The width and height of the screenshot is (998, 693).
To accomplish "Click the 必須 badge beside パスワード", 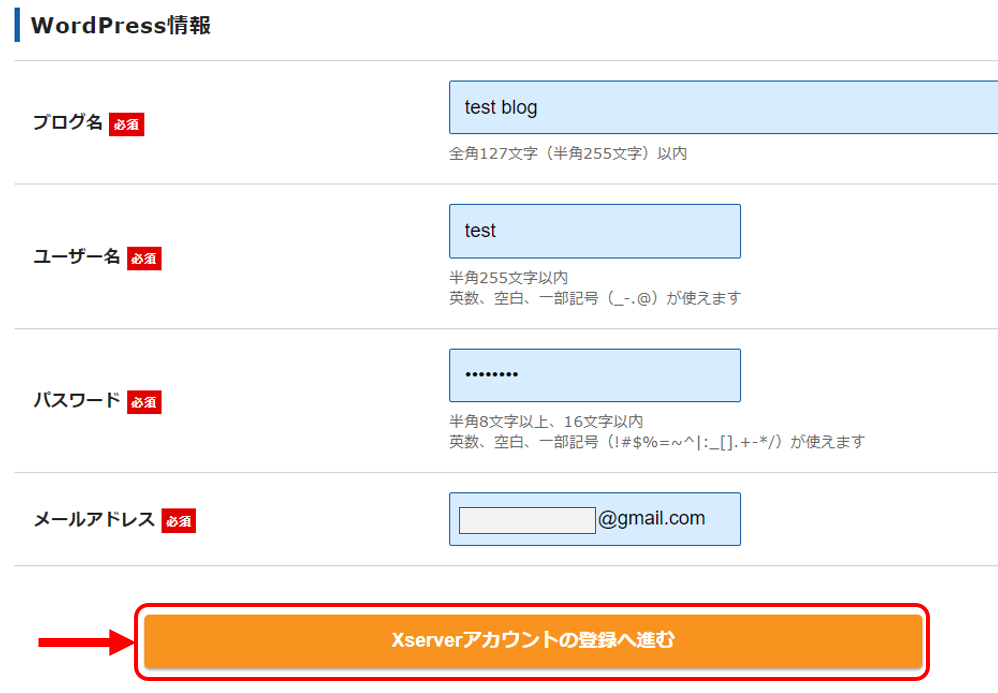I will click(144, 402).
